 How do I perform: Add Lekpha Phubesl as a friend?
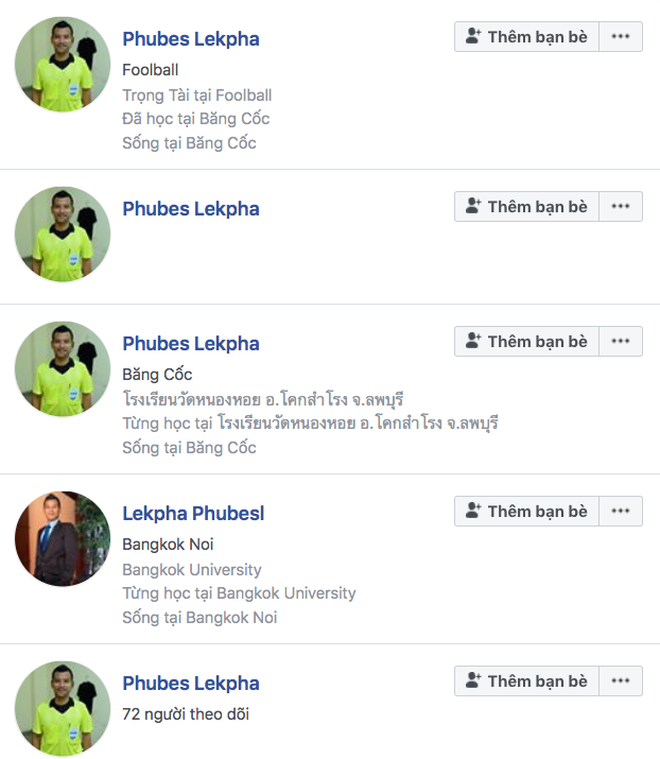[526, 511]
